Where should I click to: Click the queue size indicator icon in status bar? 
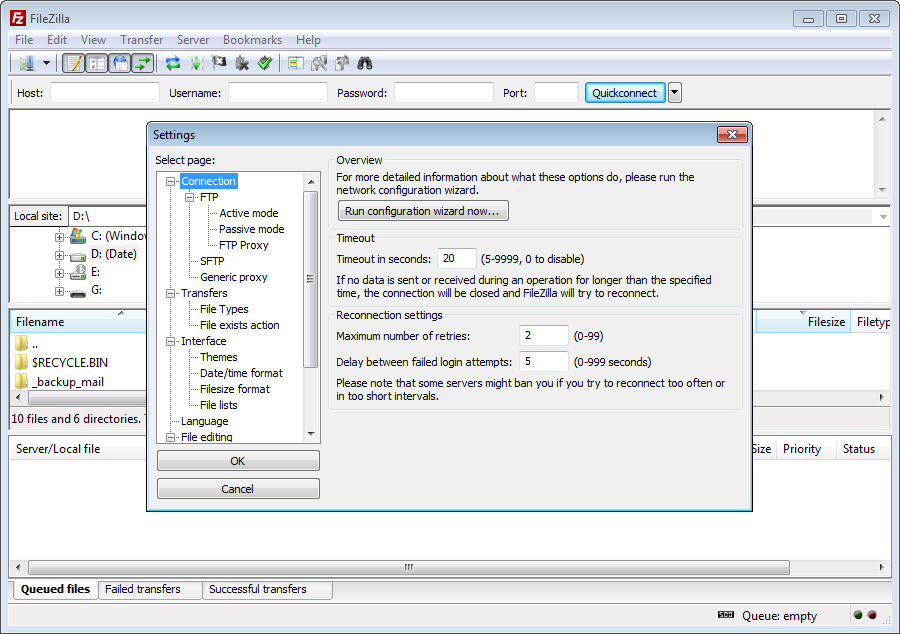(726, 615)
